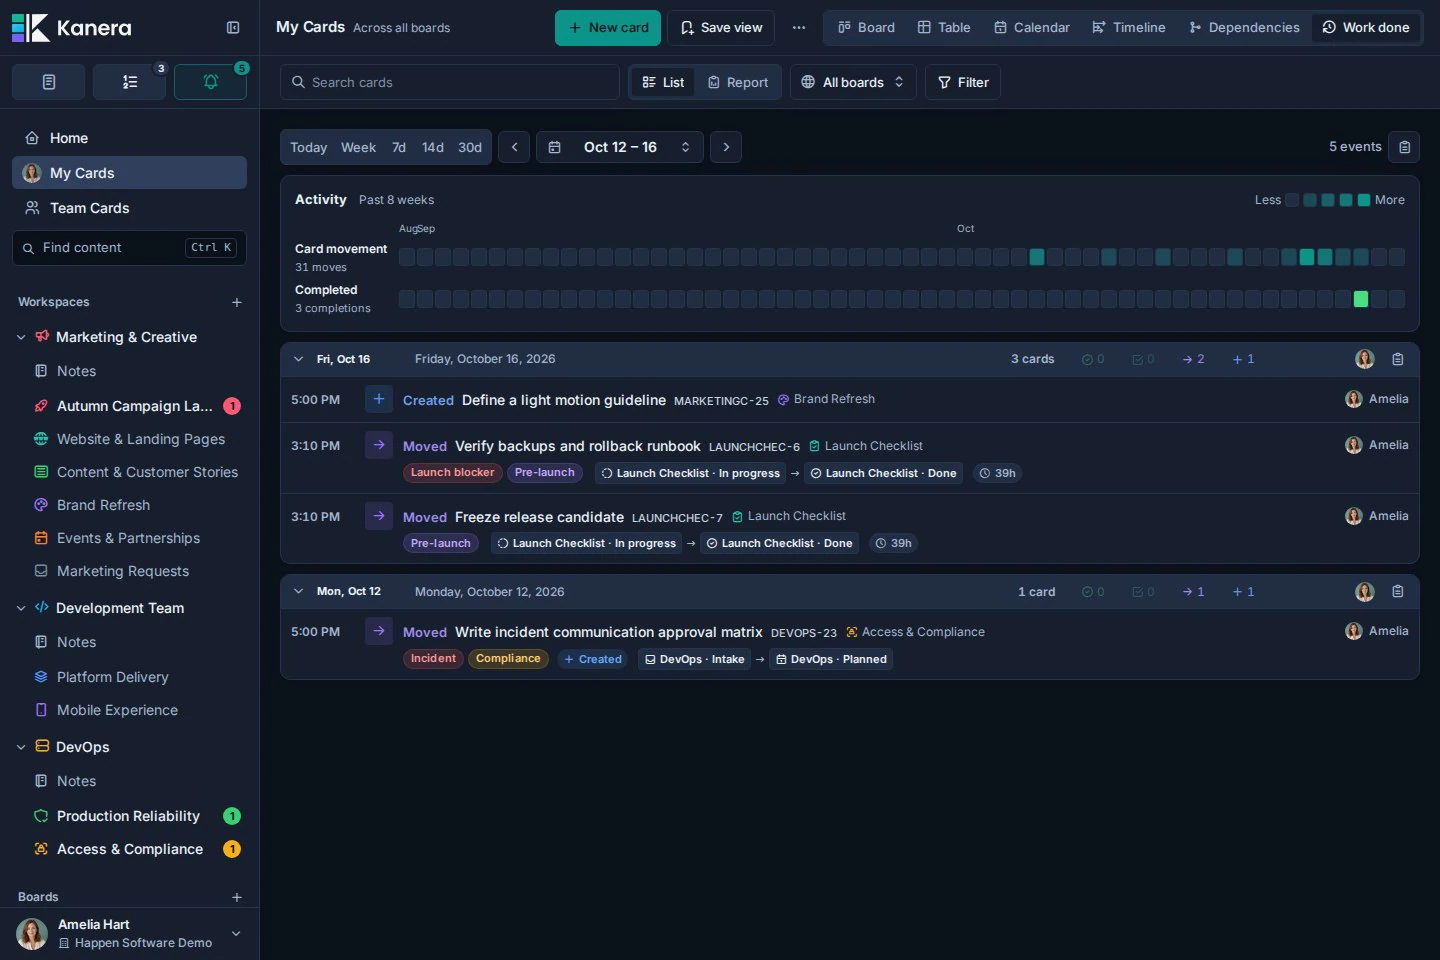The height and width of the screenshot is (960, 1440).
Task: Switch to Report view toggle
Action: pos(738,82)
